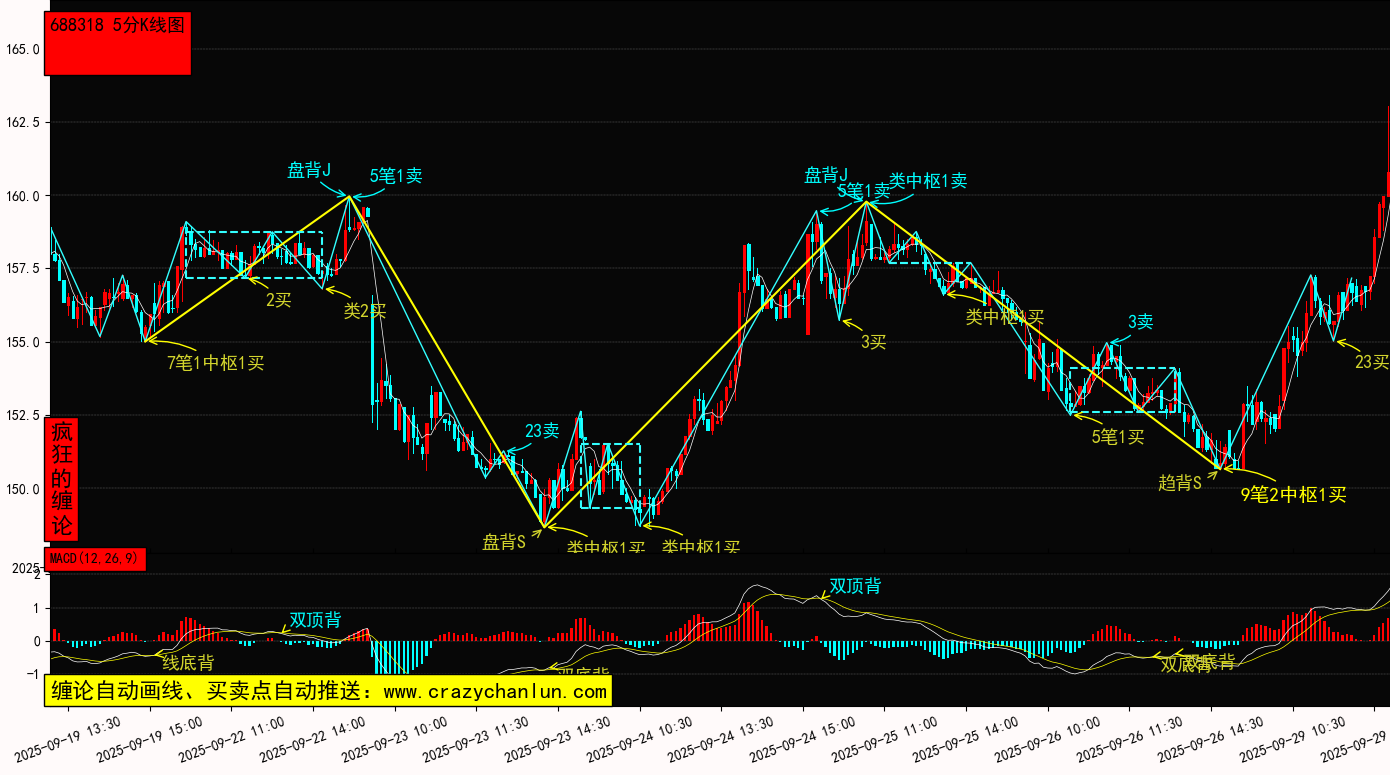Select the 2买 buy point marker

(278, 299)
